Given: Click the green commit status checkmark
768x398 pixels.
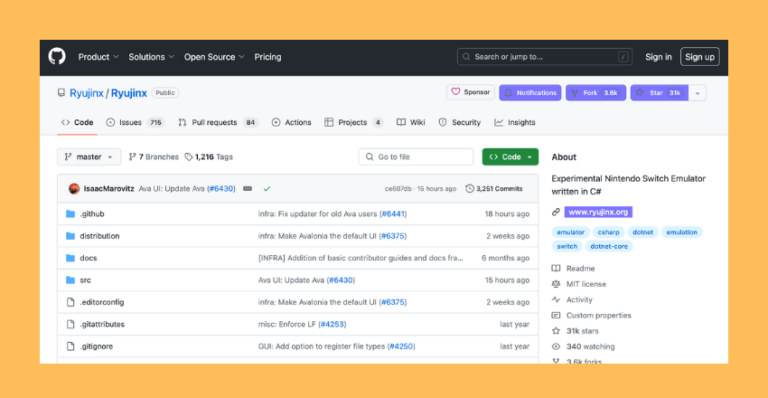Looking at the screenshot, I should click(267, 188).
